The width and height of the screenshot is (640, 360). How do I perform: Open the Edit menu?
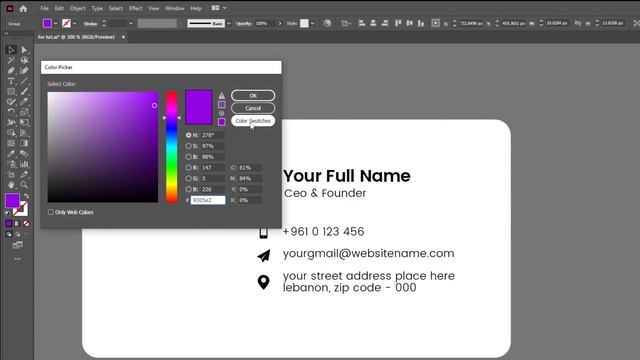click(59, 8)
